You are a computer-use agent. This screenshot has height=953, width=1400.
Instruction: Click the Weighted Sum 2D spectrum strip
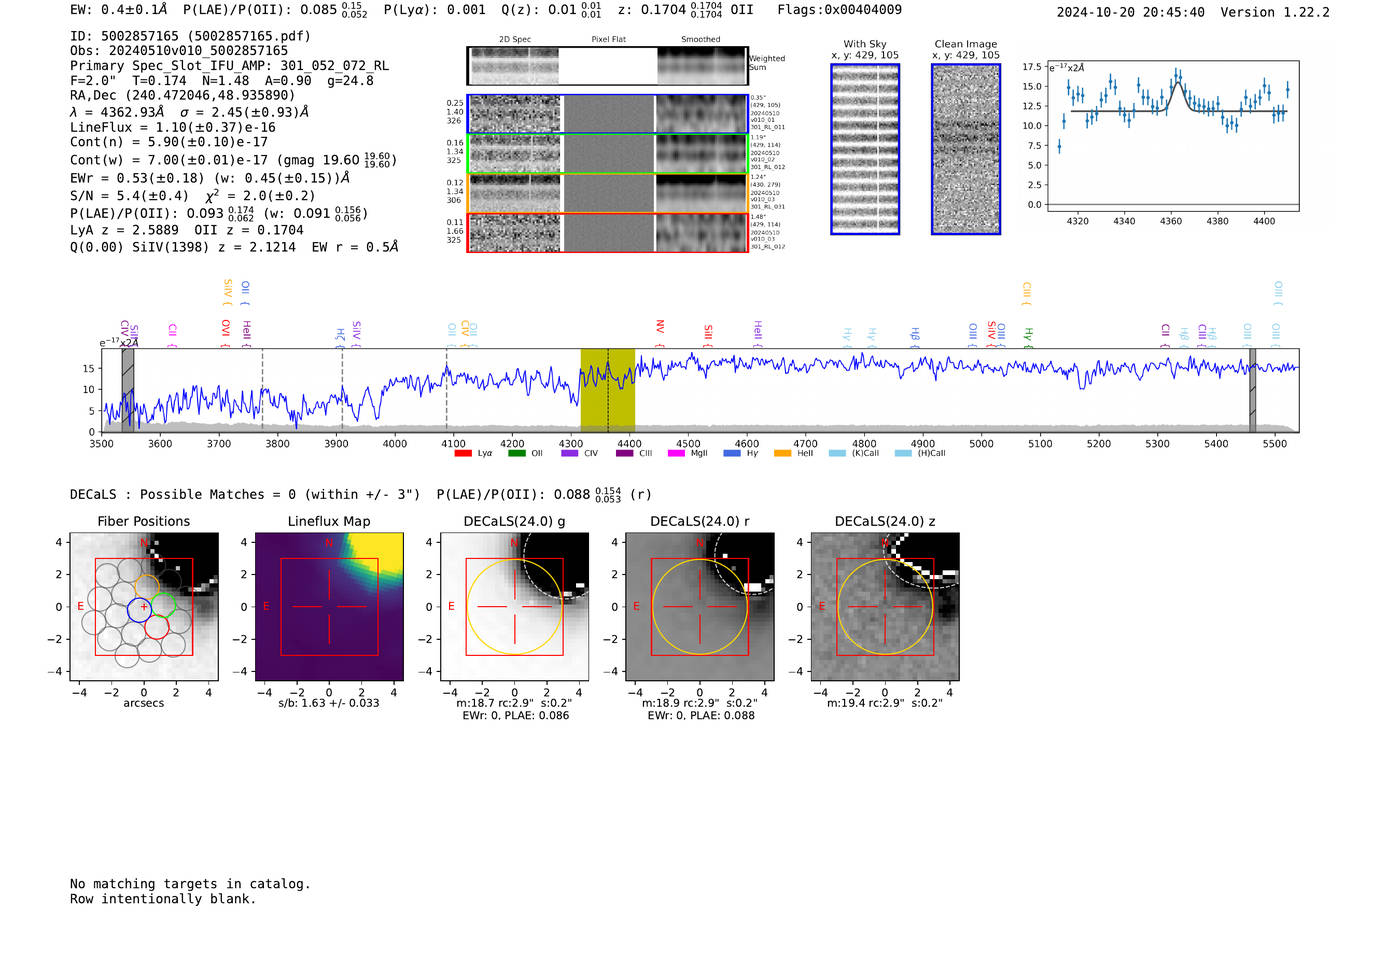607,66
